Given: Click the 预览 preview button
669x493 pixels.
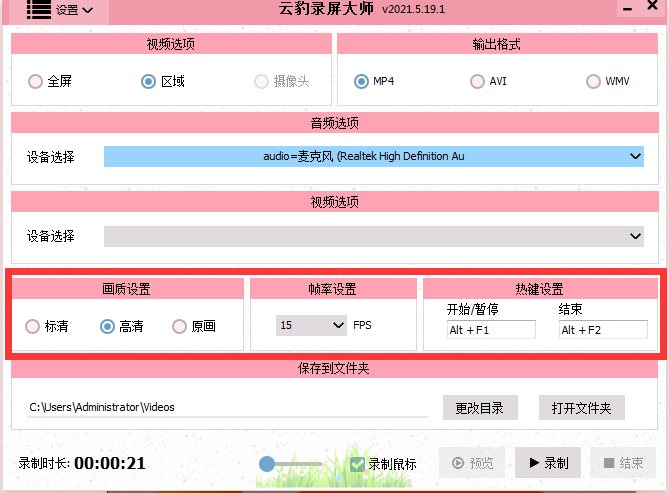Looking at the screenshot, I should pos(472,463).
